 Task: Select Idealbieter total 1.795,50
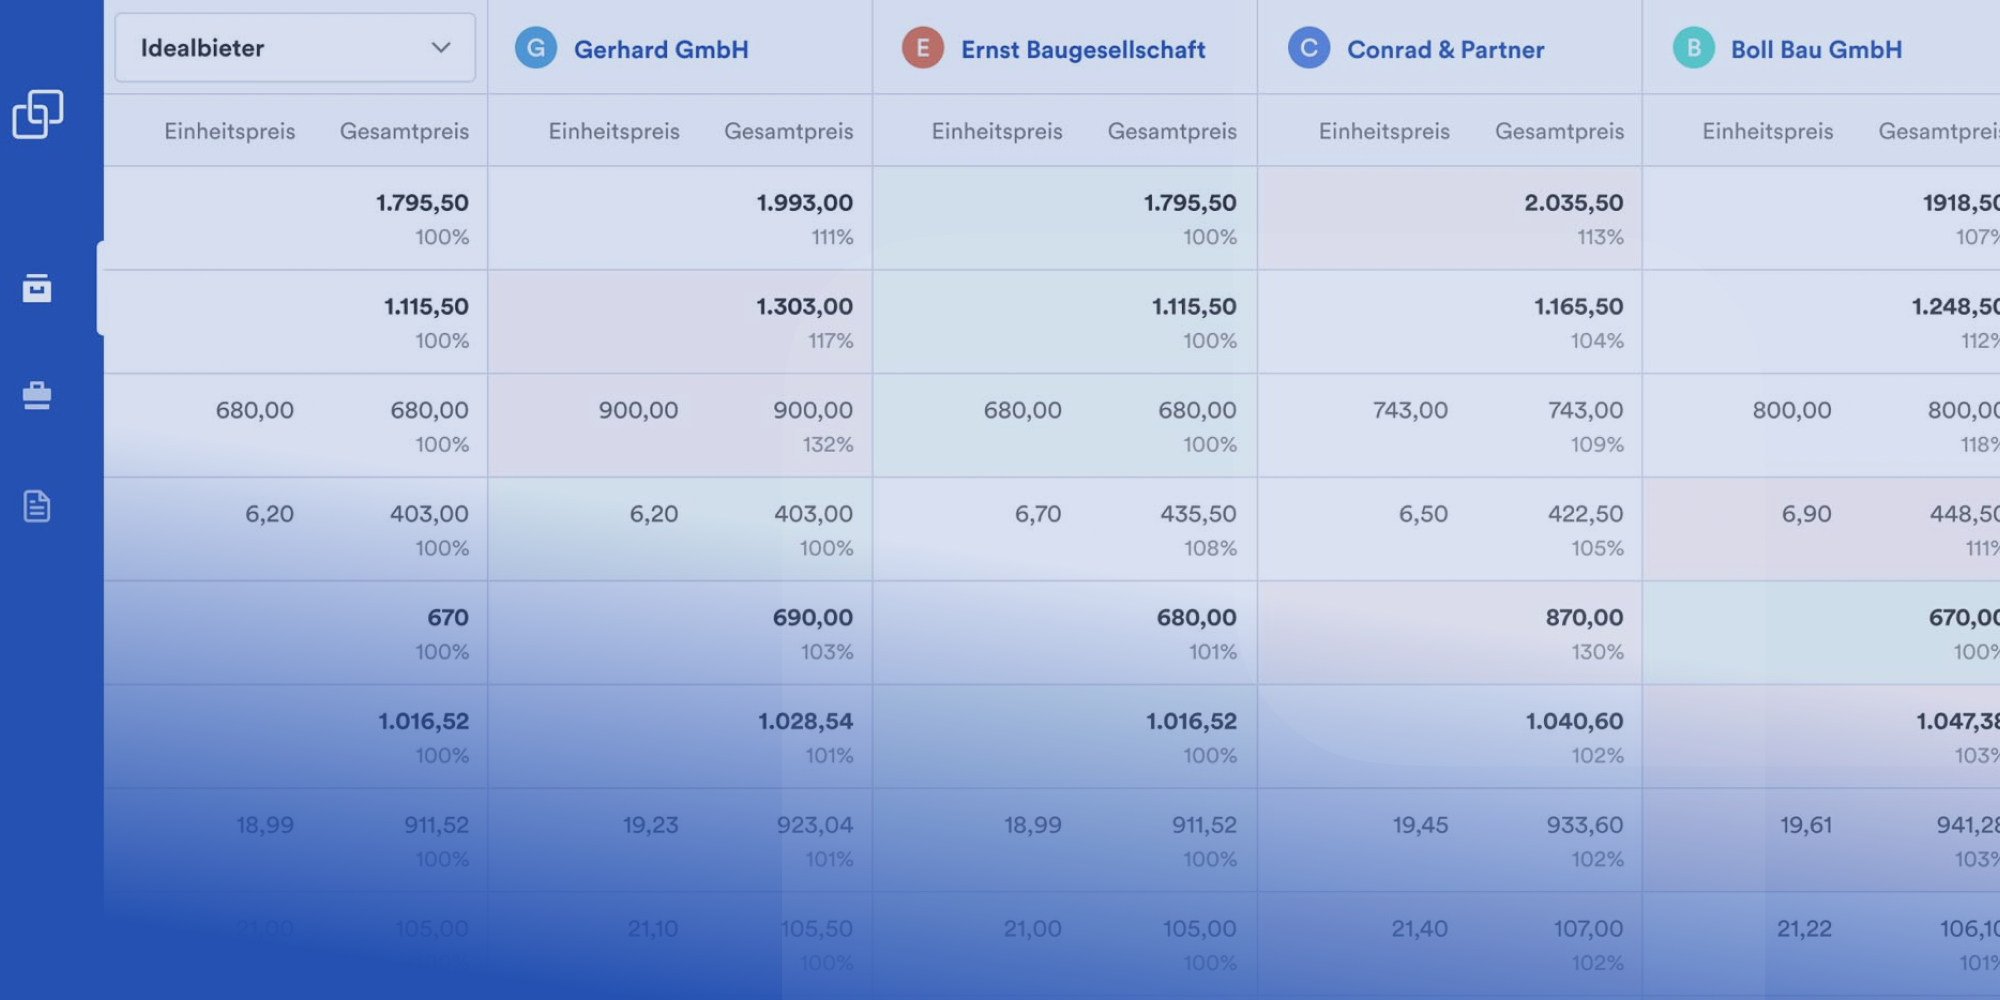pyautogui.click(x=422, y=203)
